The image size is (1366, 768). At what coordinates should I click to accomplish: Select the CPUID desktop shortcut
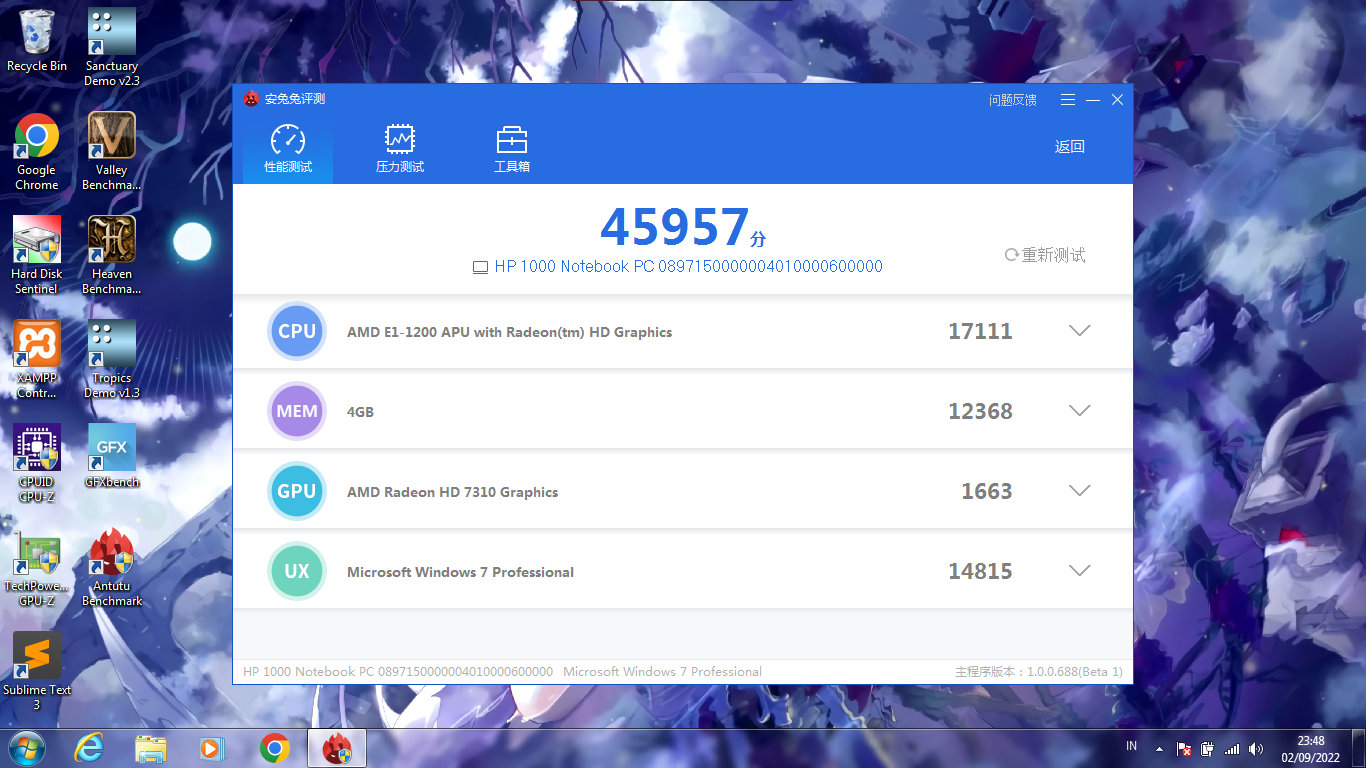pos(37,463)
